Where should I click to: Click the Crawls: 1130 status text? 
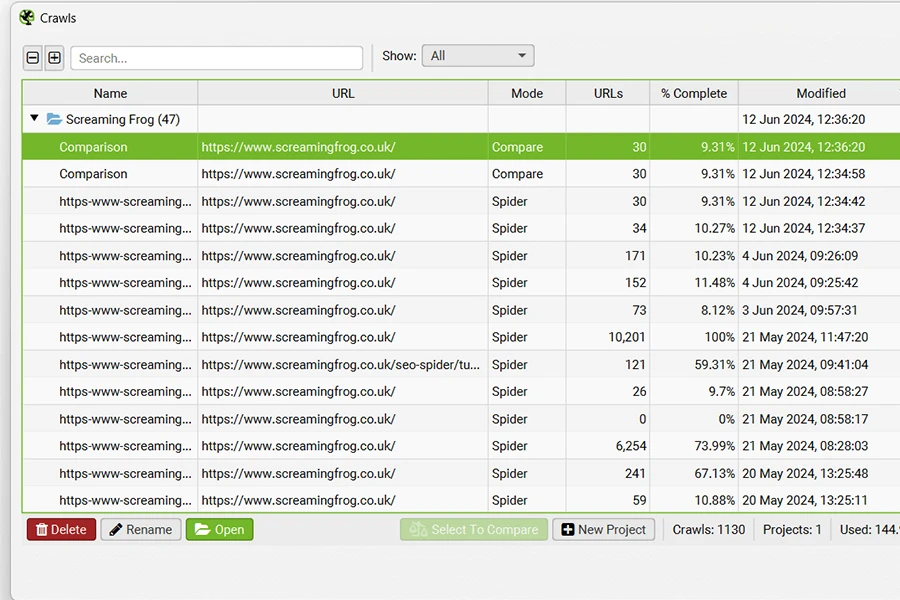pyautogui.click(x=709, y=529)
